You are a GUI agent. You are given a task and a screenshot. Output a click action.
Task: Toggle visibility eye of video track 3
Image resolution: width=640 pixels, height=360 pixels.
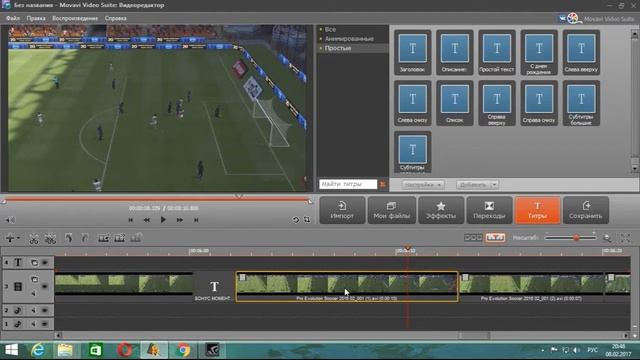click(45, 287)
